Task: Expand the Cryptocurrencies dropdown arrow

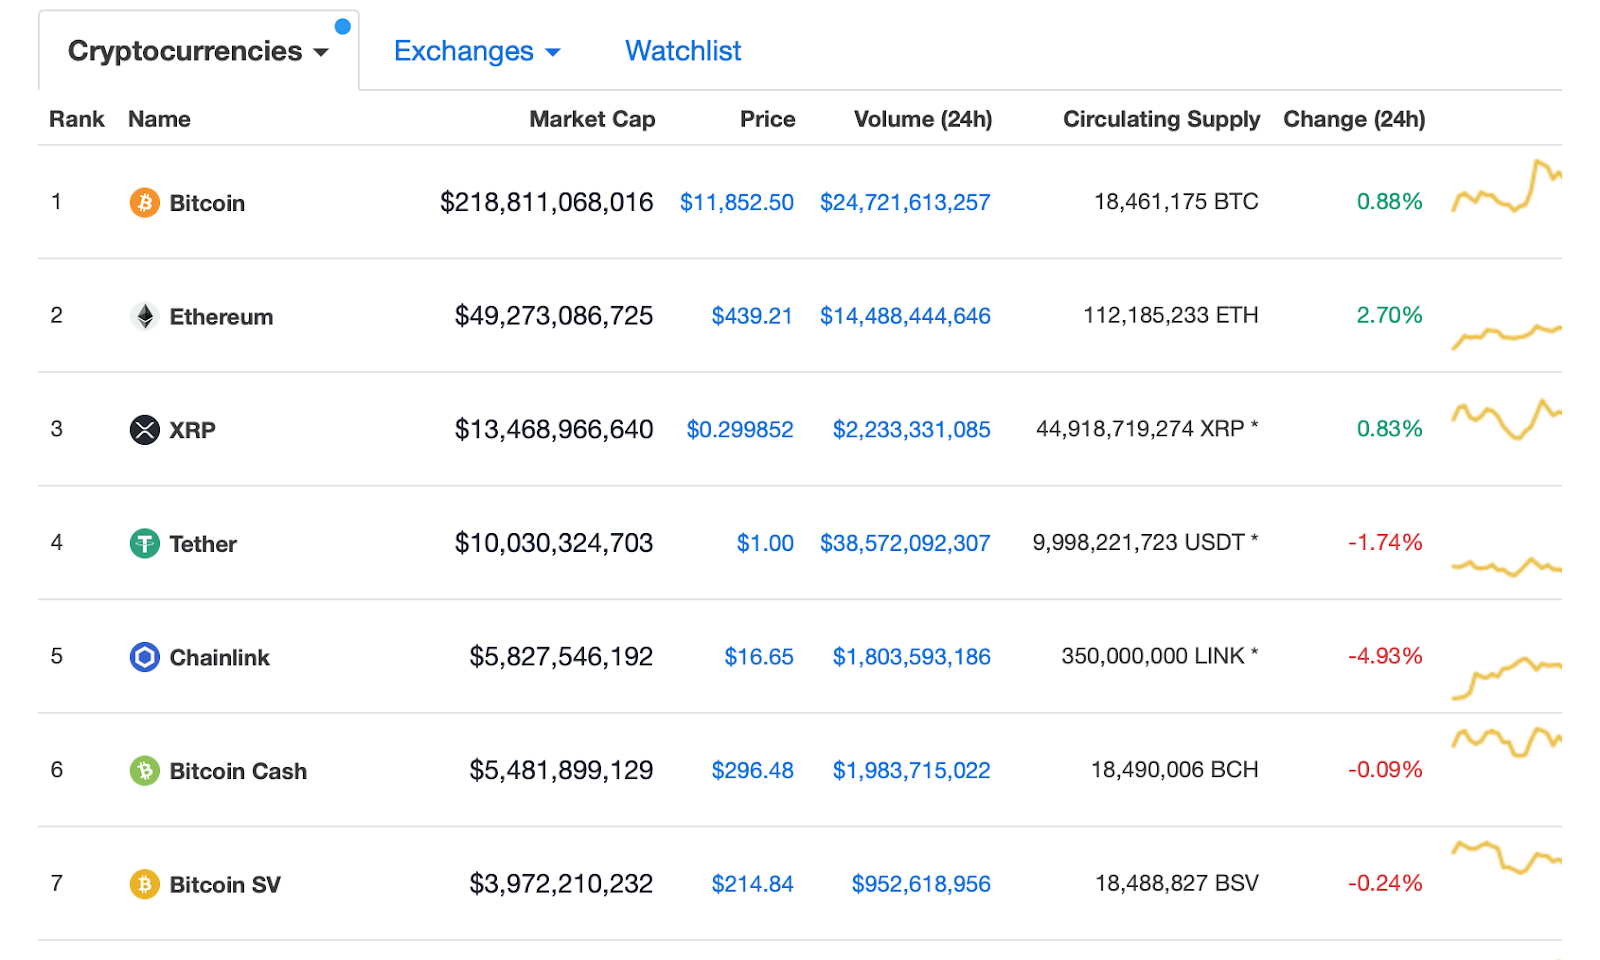Action: pyautogui.click(x=321, y=53)
